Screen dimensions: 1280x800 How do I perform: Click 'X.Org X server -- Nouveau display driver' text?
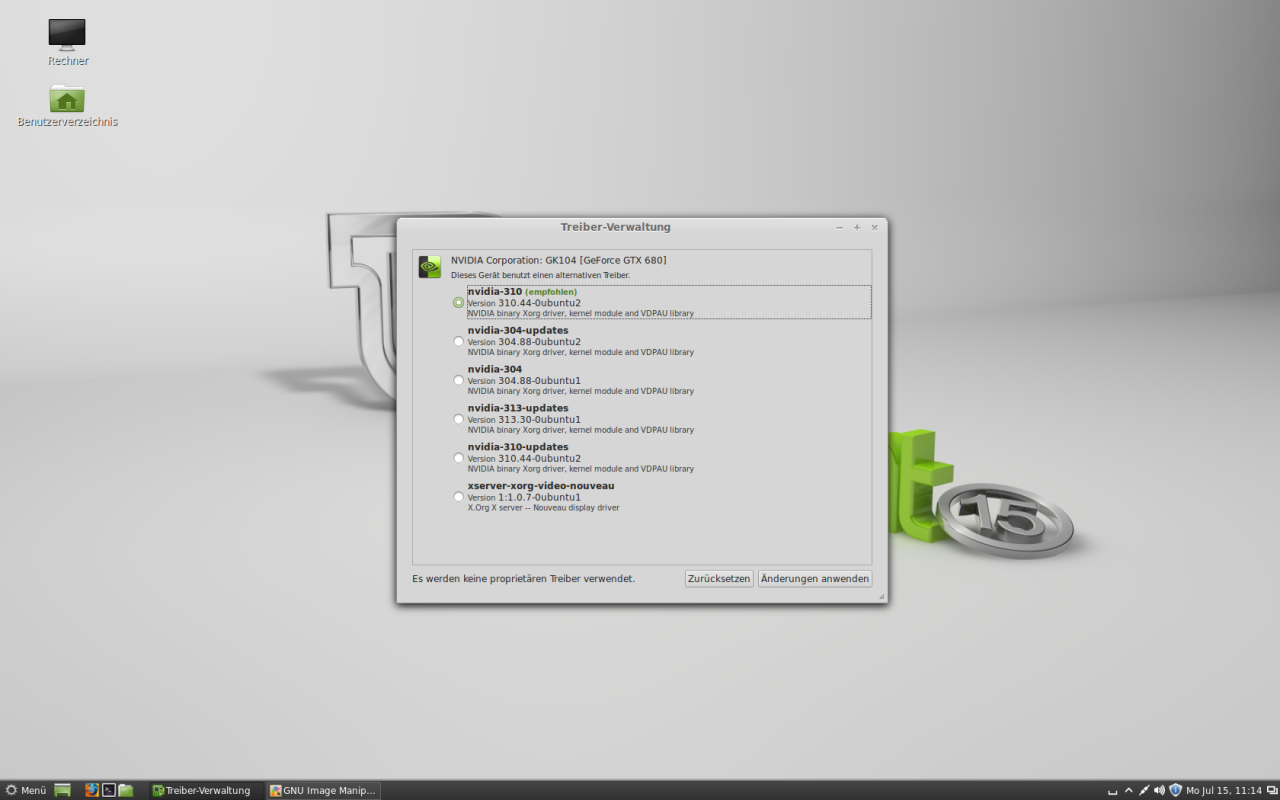543,508
